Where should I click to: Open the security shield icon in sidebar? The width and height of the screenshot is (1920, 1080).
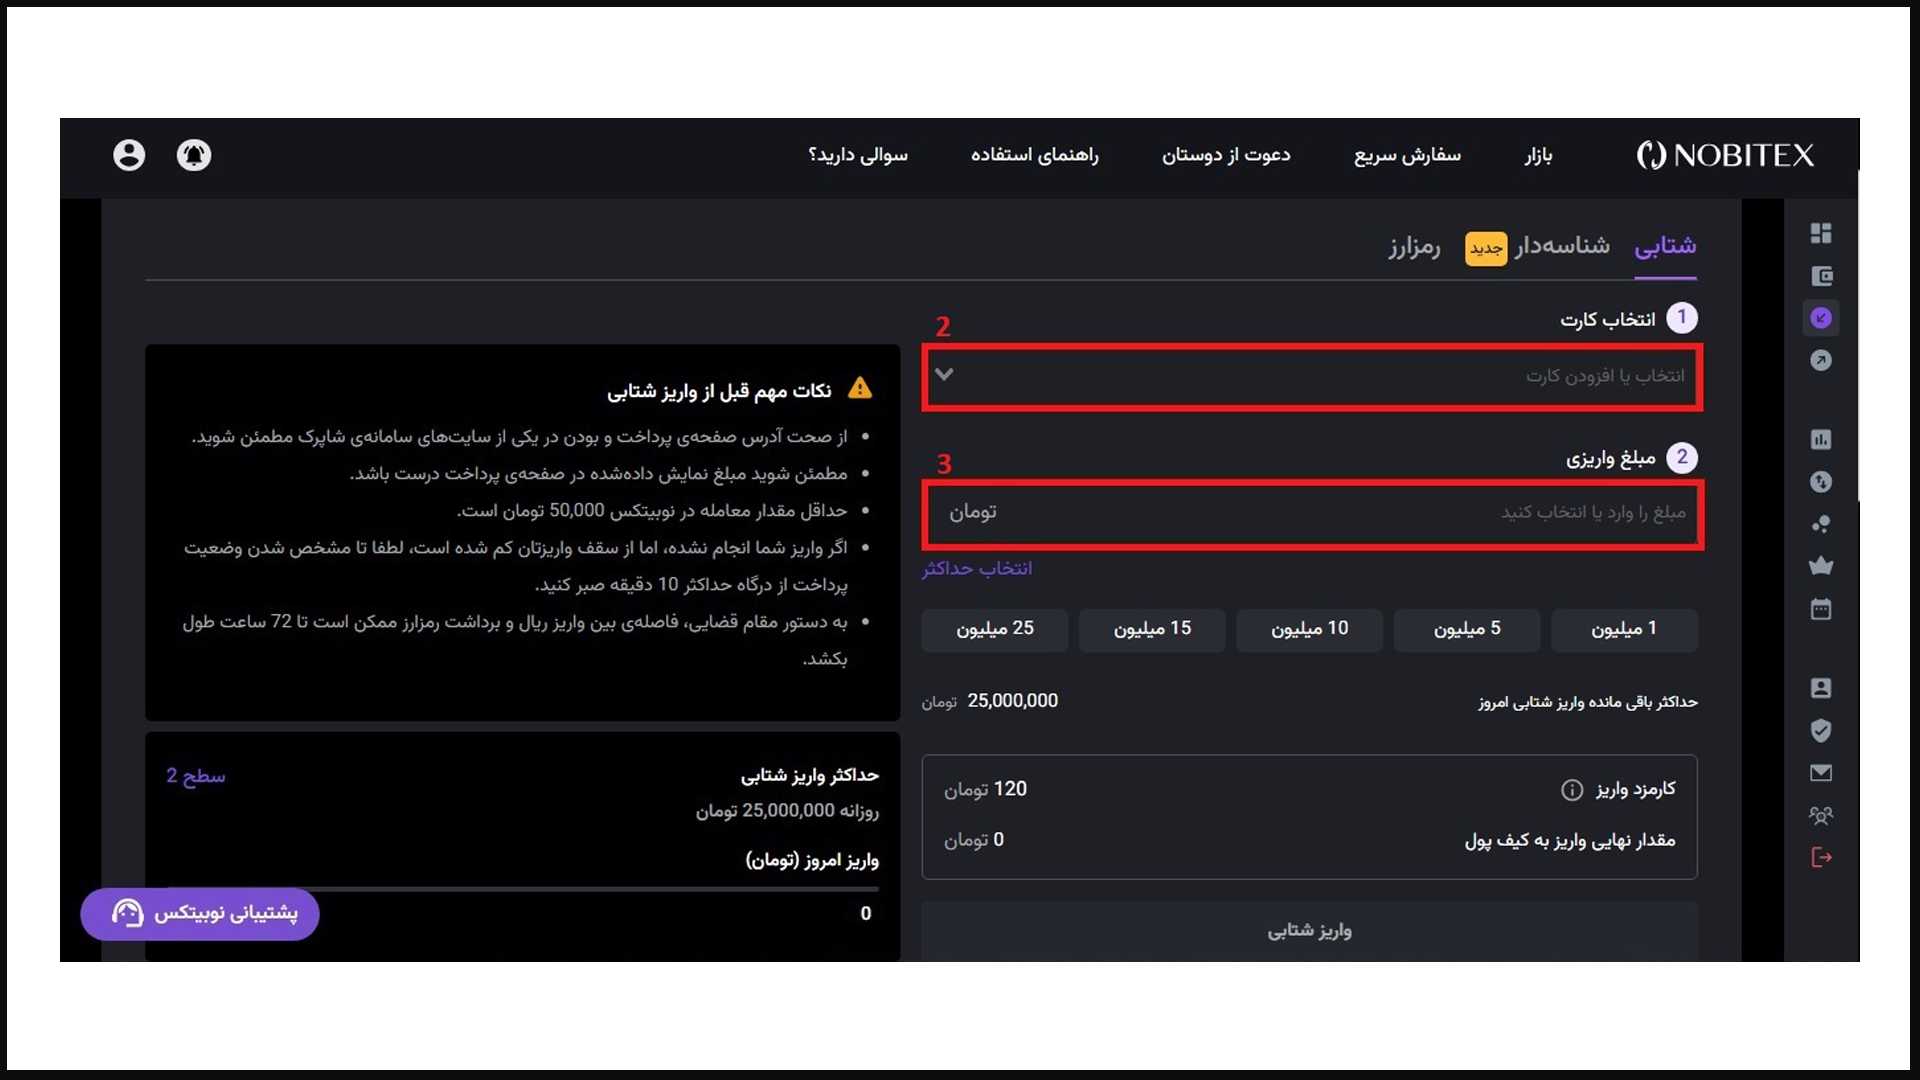1821,730
